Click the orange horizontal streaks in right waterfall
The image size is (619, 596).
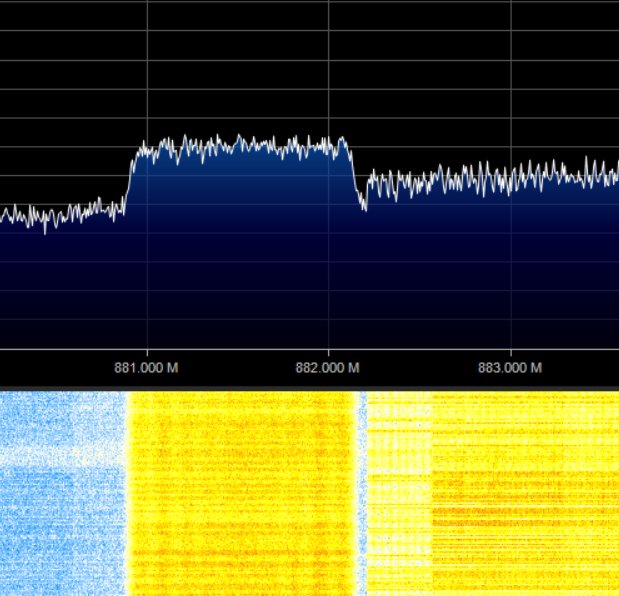(x=520, y=515)
